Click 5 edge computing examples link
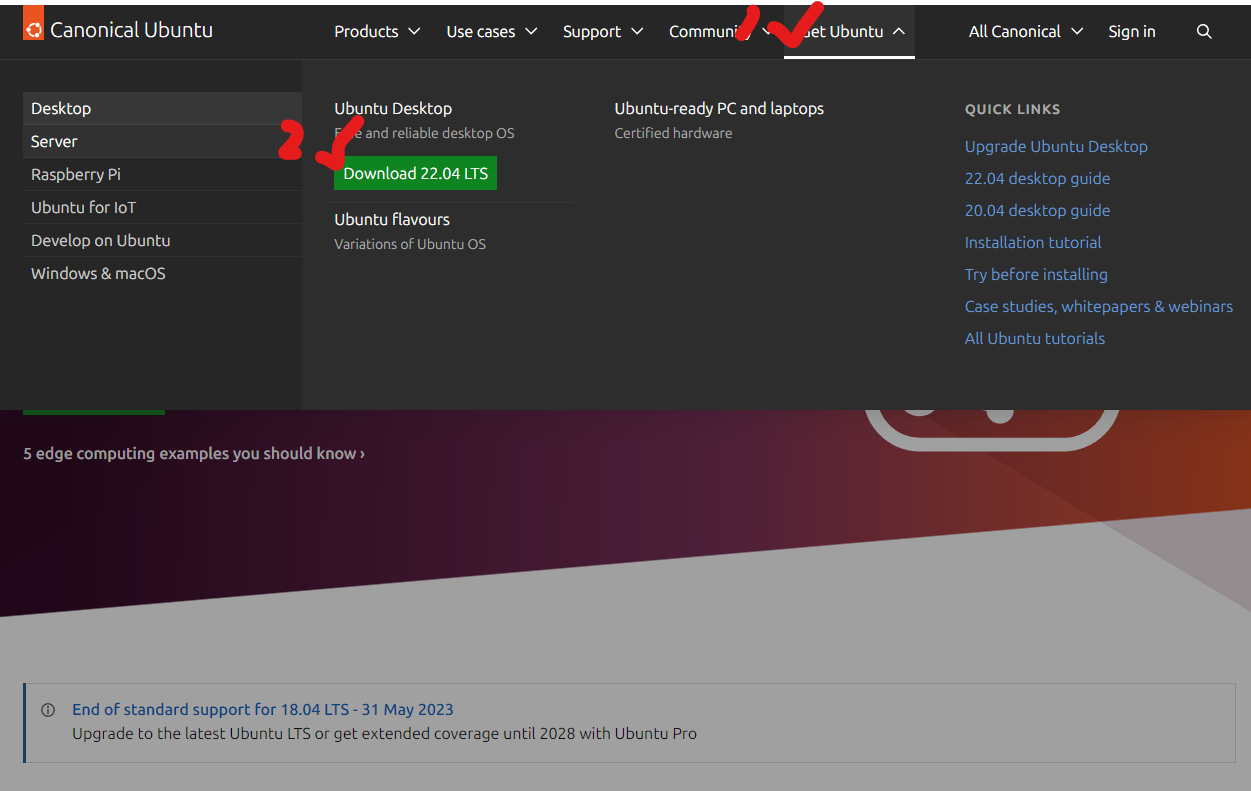 click(x=194, y=453)
